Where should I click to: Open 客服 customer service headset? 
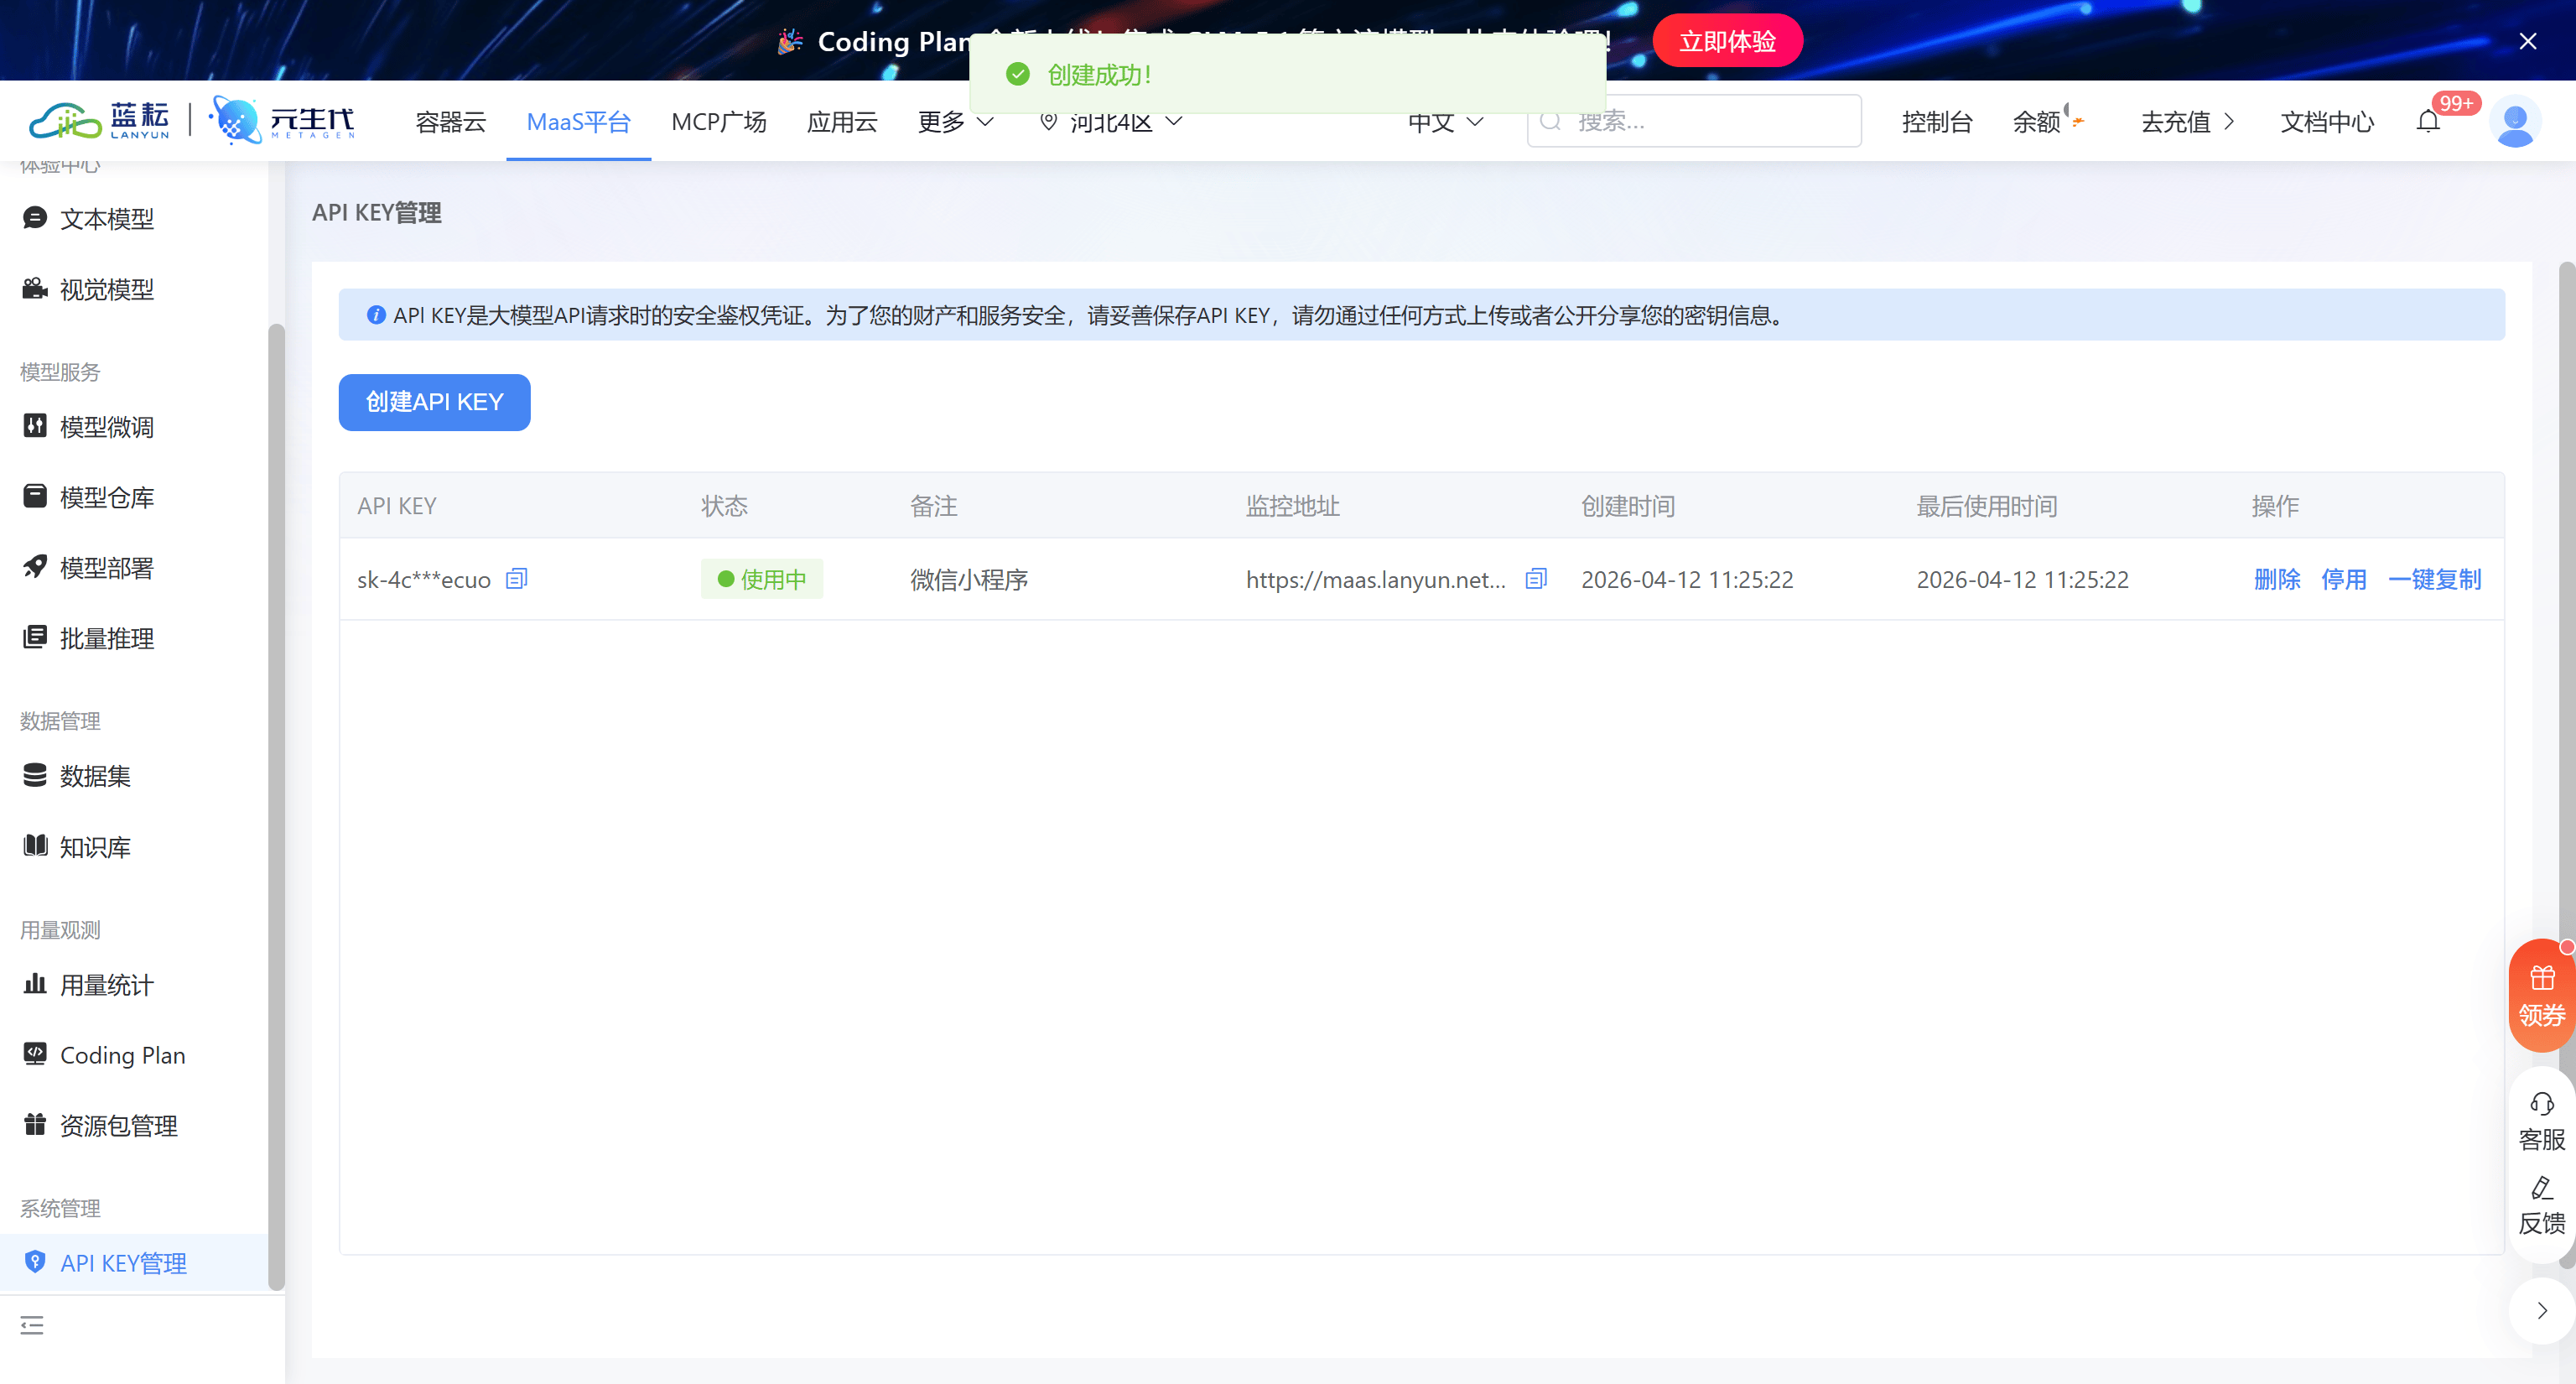(x=2541, y=1104)
